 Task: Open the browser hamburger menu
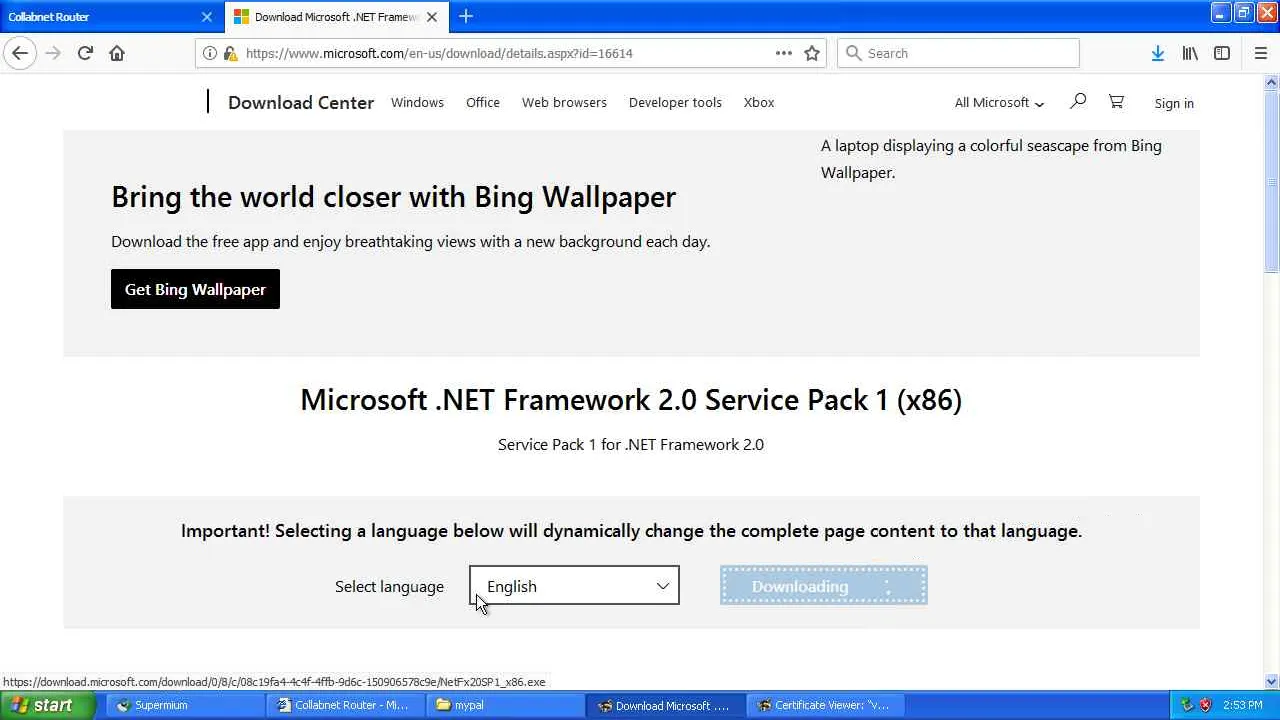click(1260, 53)
